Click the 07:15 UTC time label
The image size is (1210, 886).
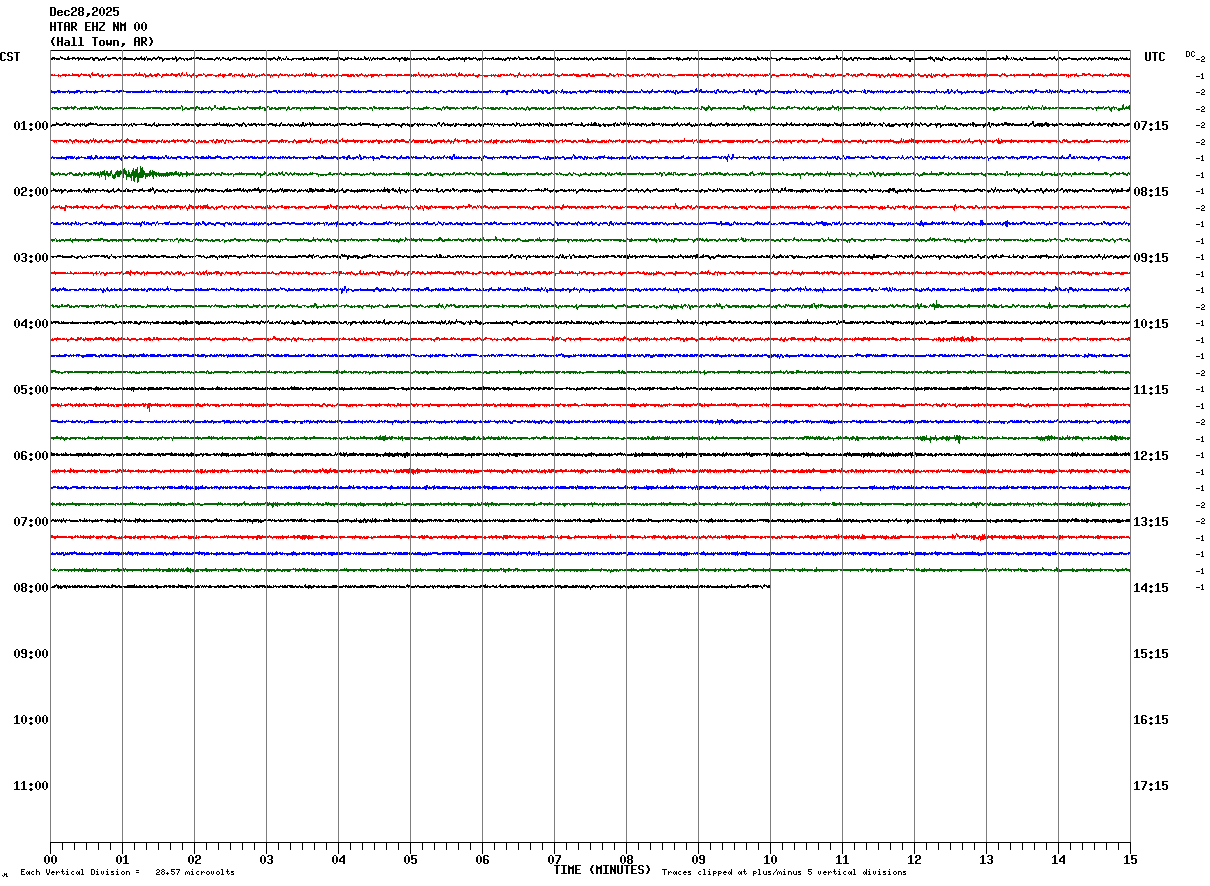click(x=1151, y=126)
